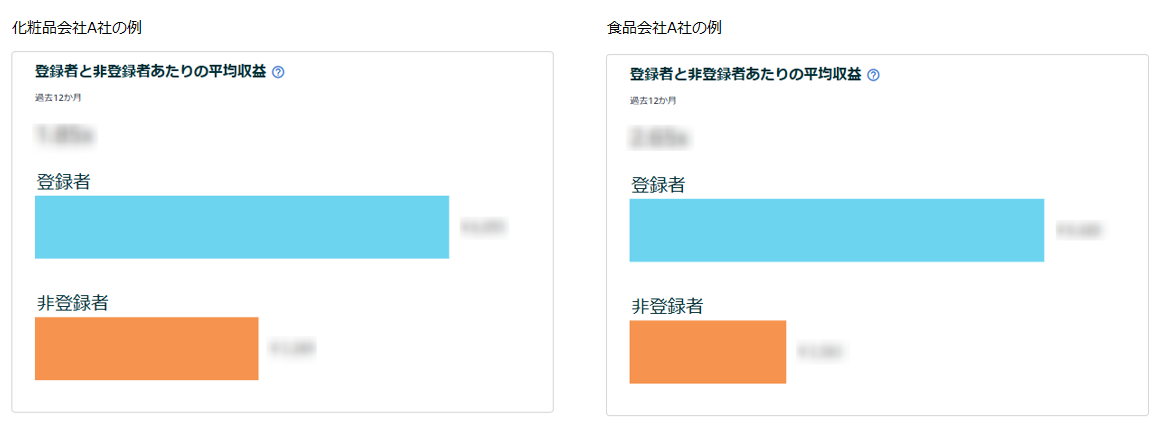1159x424 pixels.
Task: Select the orange 非登録者 bar in food chart
Action: [x=707, y=352]
